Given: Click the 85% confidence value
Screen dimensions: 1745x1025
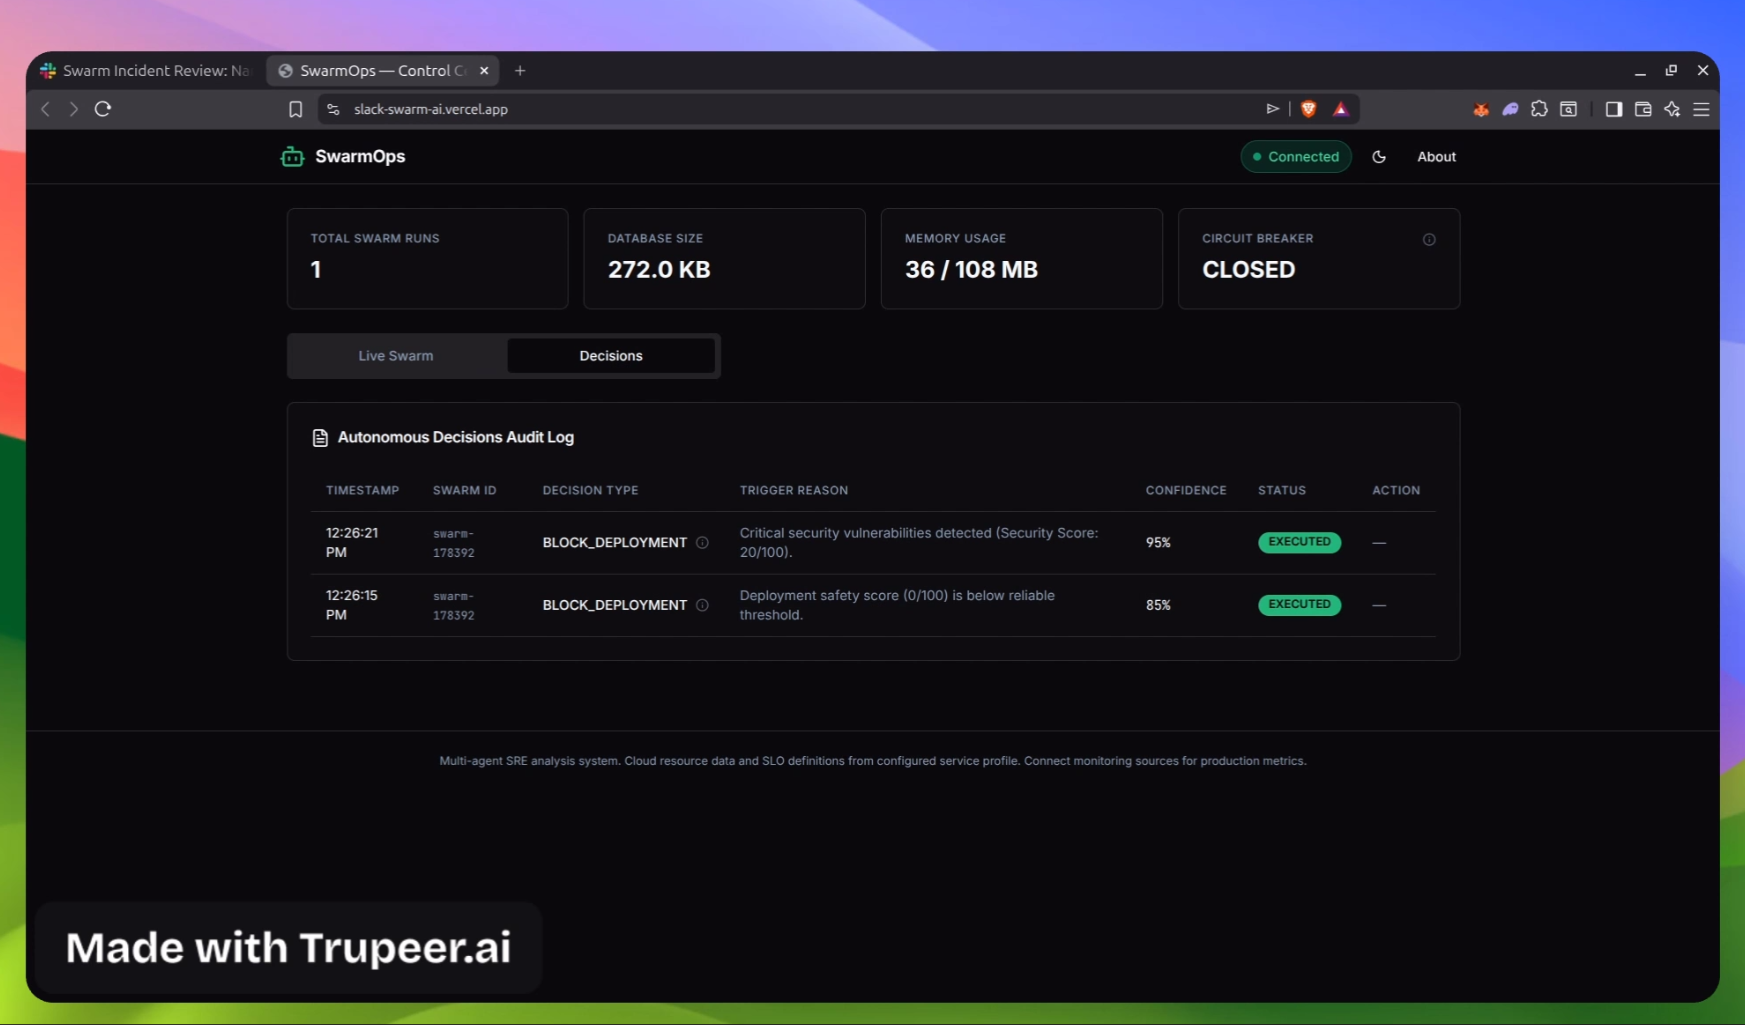Looking at the screenshot, I should coord(1158,605).
